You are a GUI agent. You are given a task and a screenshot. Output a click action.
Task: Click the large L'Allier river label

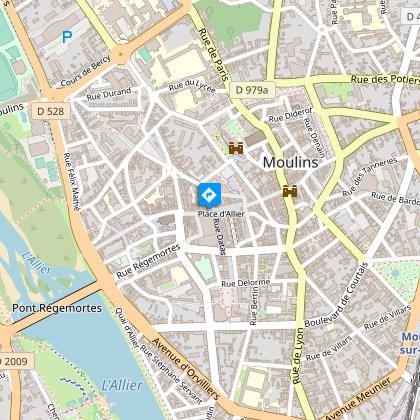122,385
